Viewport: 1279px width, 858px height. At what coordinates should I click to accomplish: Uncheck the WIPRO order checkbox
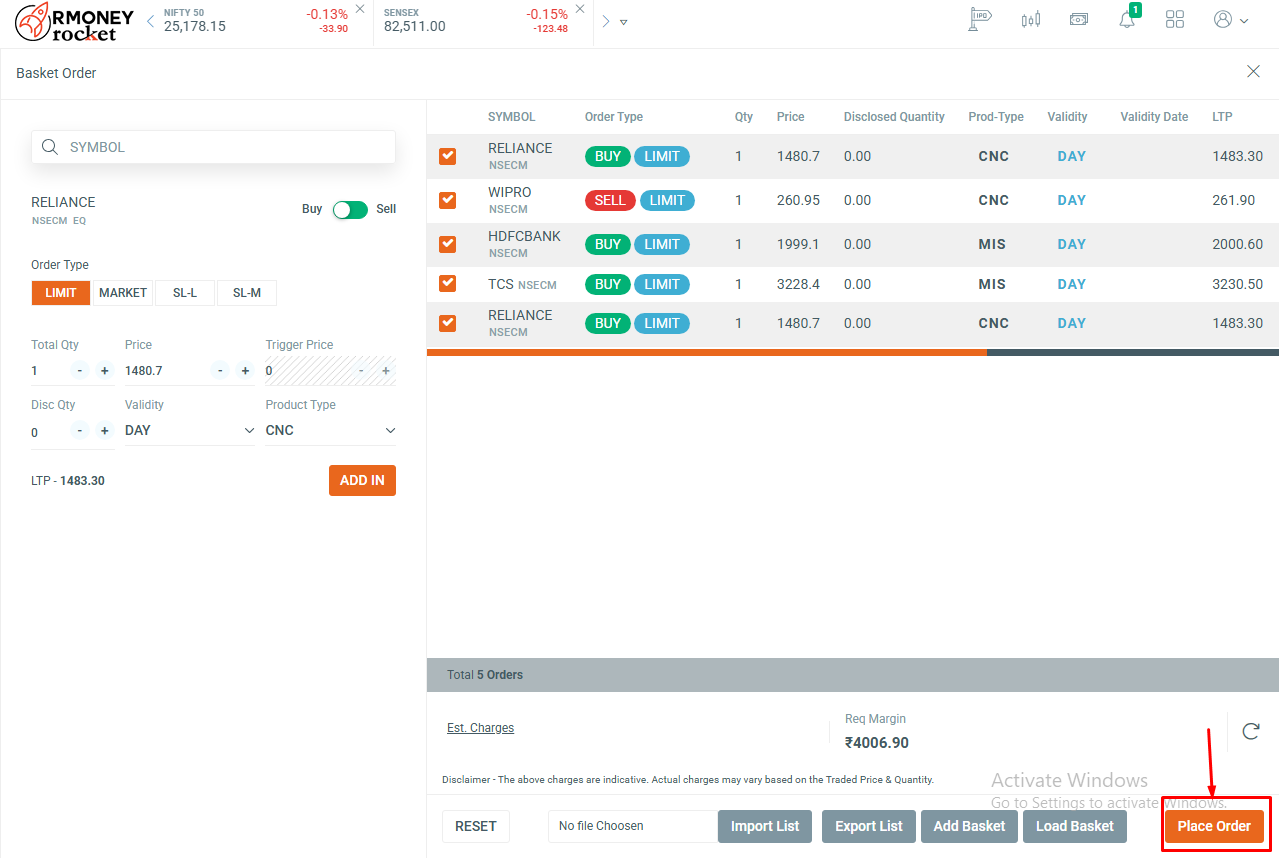pos(447,200)
